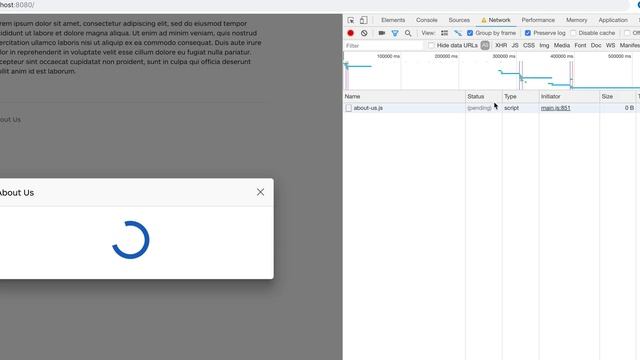Viewport: 640px width, 360px height.
Task: Click the inspect element picker icon
Action: click(351, 20)
